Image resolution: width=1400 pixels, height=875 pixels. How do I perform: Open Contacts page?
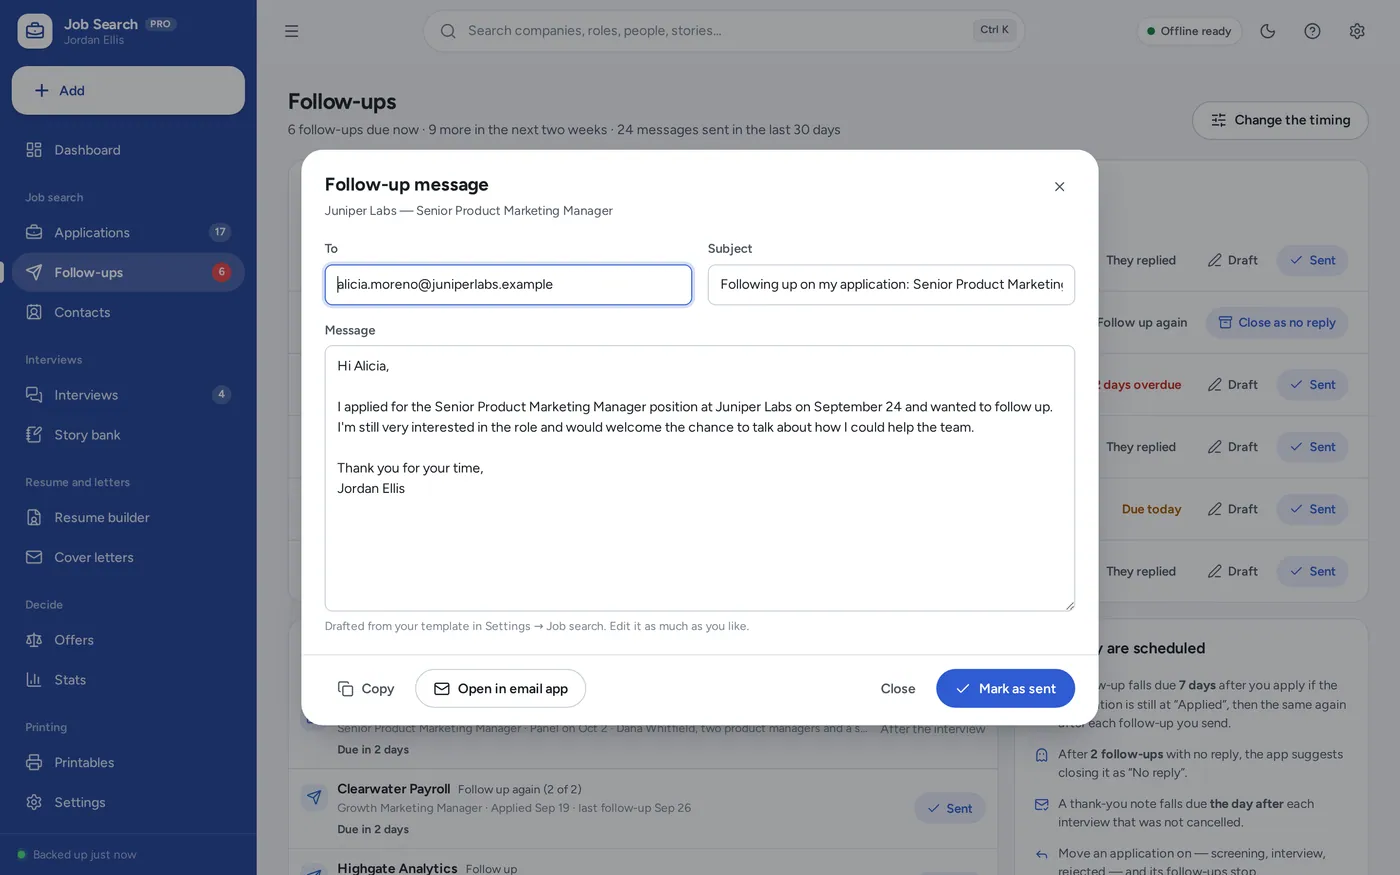pos(128,312)
